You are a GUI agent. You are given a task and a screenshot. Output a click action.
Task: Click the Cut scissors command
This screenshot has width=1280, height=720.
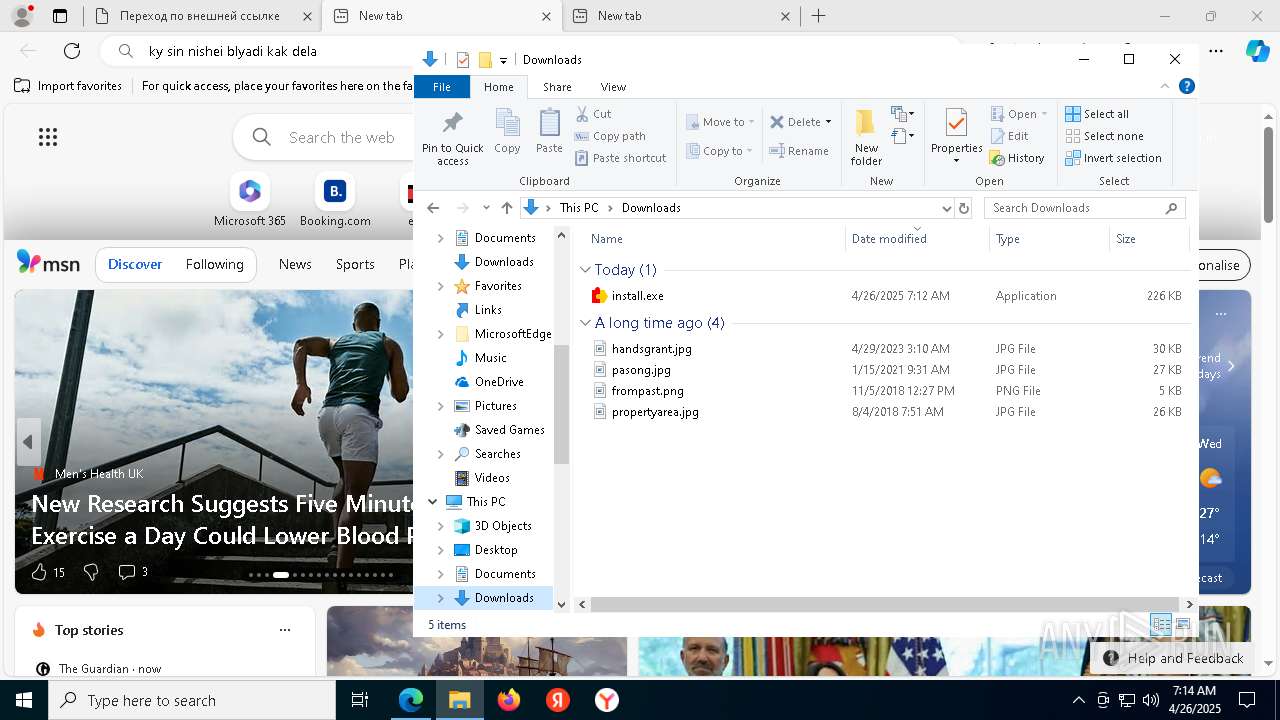point(594,114)
